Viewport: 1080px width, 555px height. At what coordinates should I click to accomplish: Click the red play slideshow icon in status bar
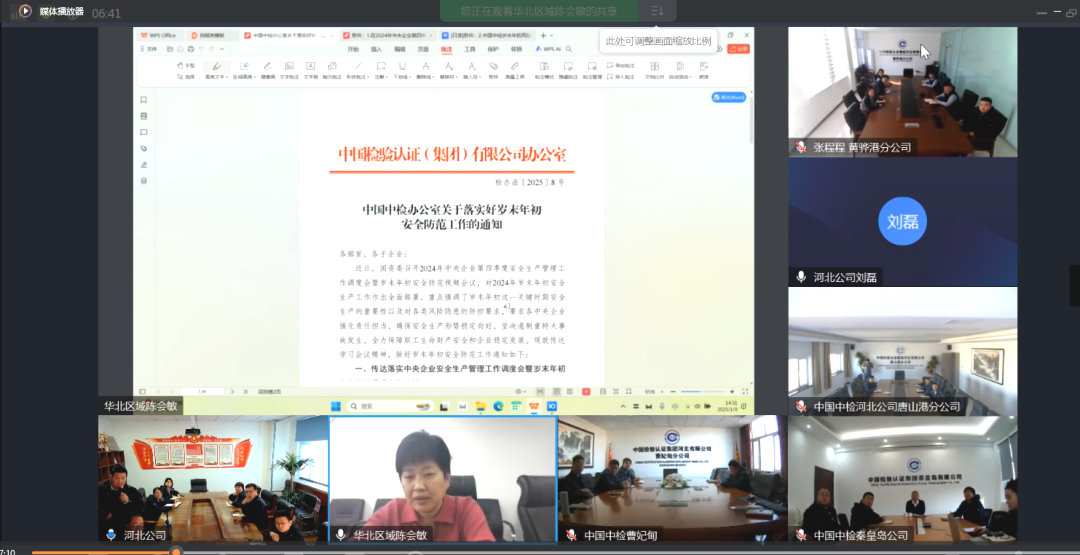click(x=586, y=392)
